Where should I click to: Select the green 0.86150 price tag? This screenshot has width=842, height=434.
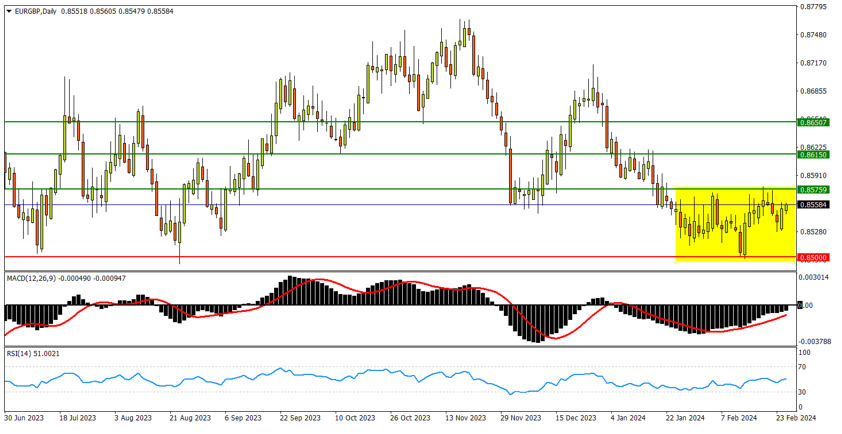(x=814, y=155)
